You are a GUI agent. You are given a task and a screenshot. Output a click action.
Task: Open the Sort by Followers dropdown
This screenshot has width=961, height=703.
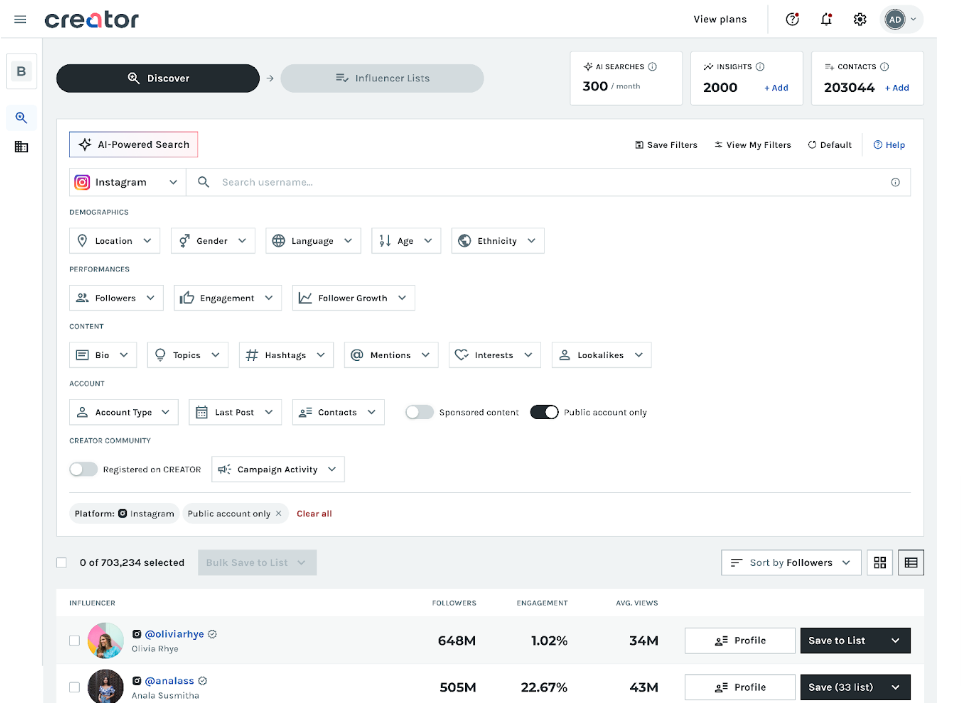790,562
